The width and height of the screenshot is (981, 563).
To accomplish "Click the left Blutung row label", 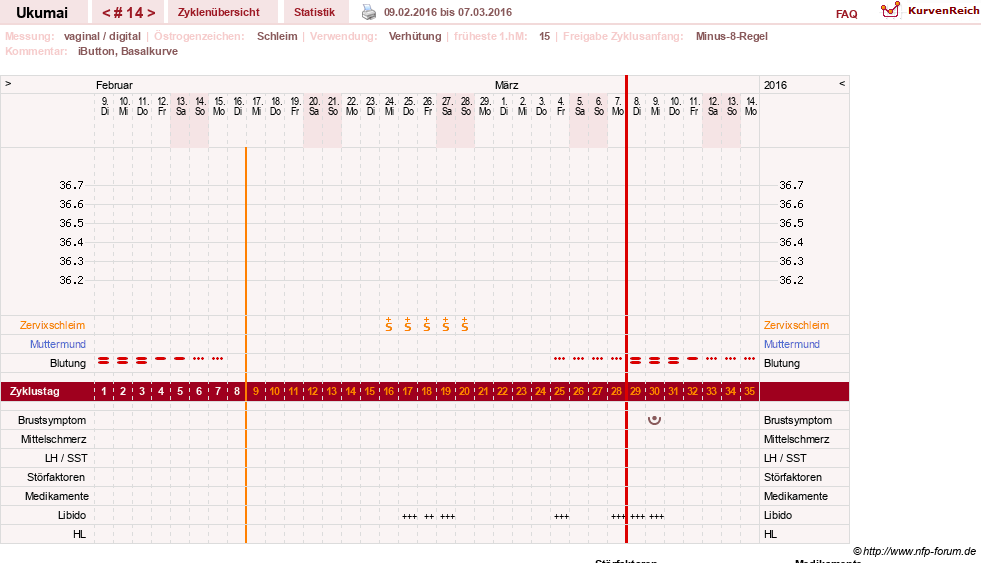I will pos(68,363).
